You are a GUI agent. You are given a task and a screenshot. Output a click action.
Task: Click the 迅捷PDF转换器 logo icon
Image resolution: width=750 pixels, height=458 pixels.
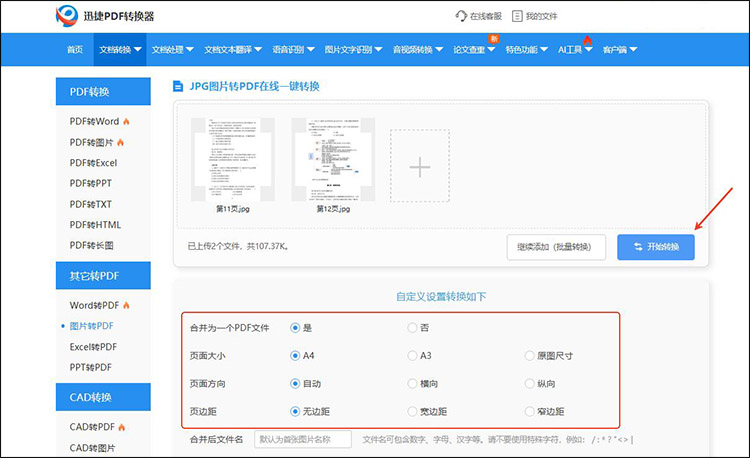click(66, 16)
